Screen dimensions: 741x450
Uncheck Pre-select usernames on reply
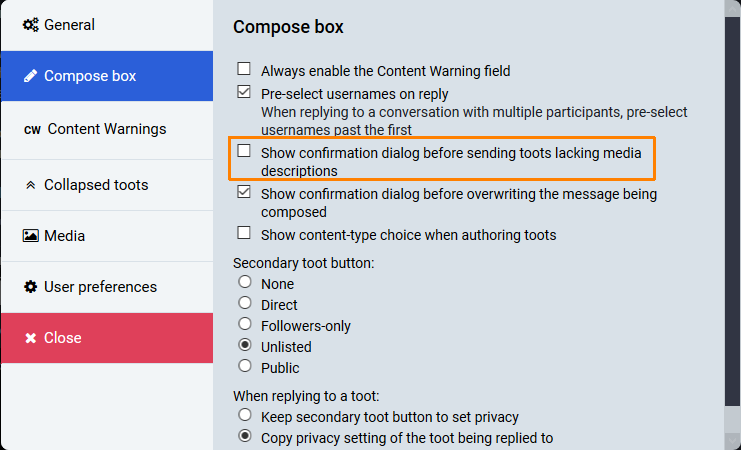[243, 92]
